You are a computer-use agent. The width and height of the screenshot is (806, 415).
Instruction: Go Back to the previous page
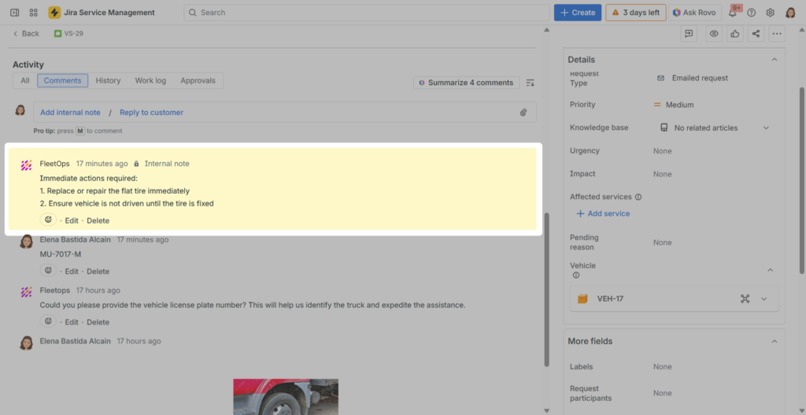click(26, 33)
